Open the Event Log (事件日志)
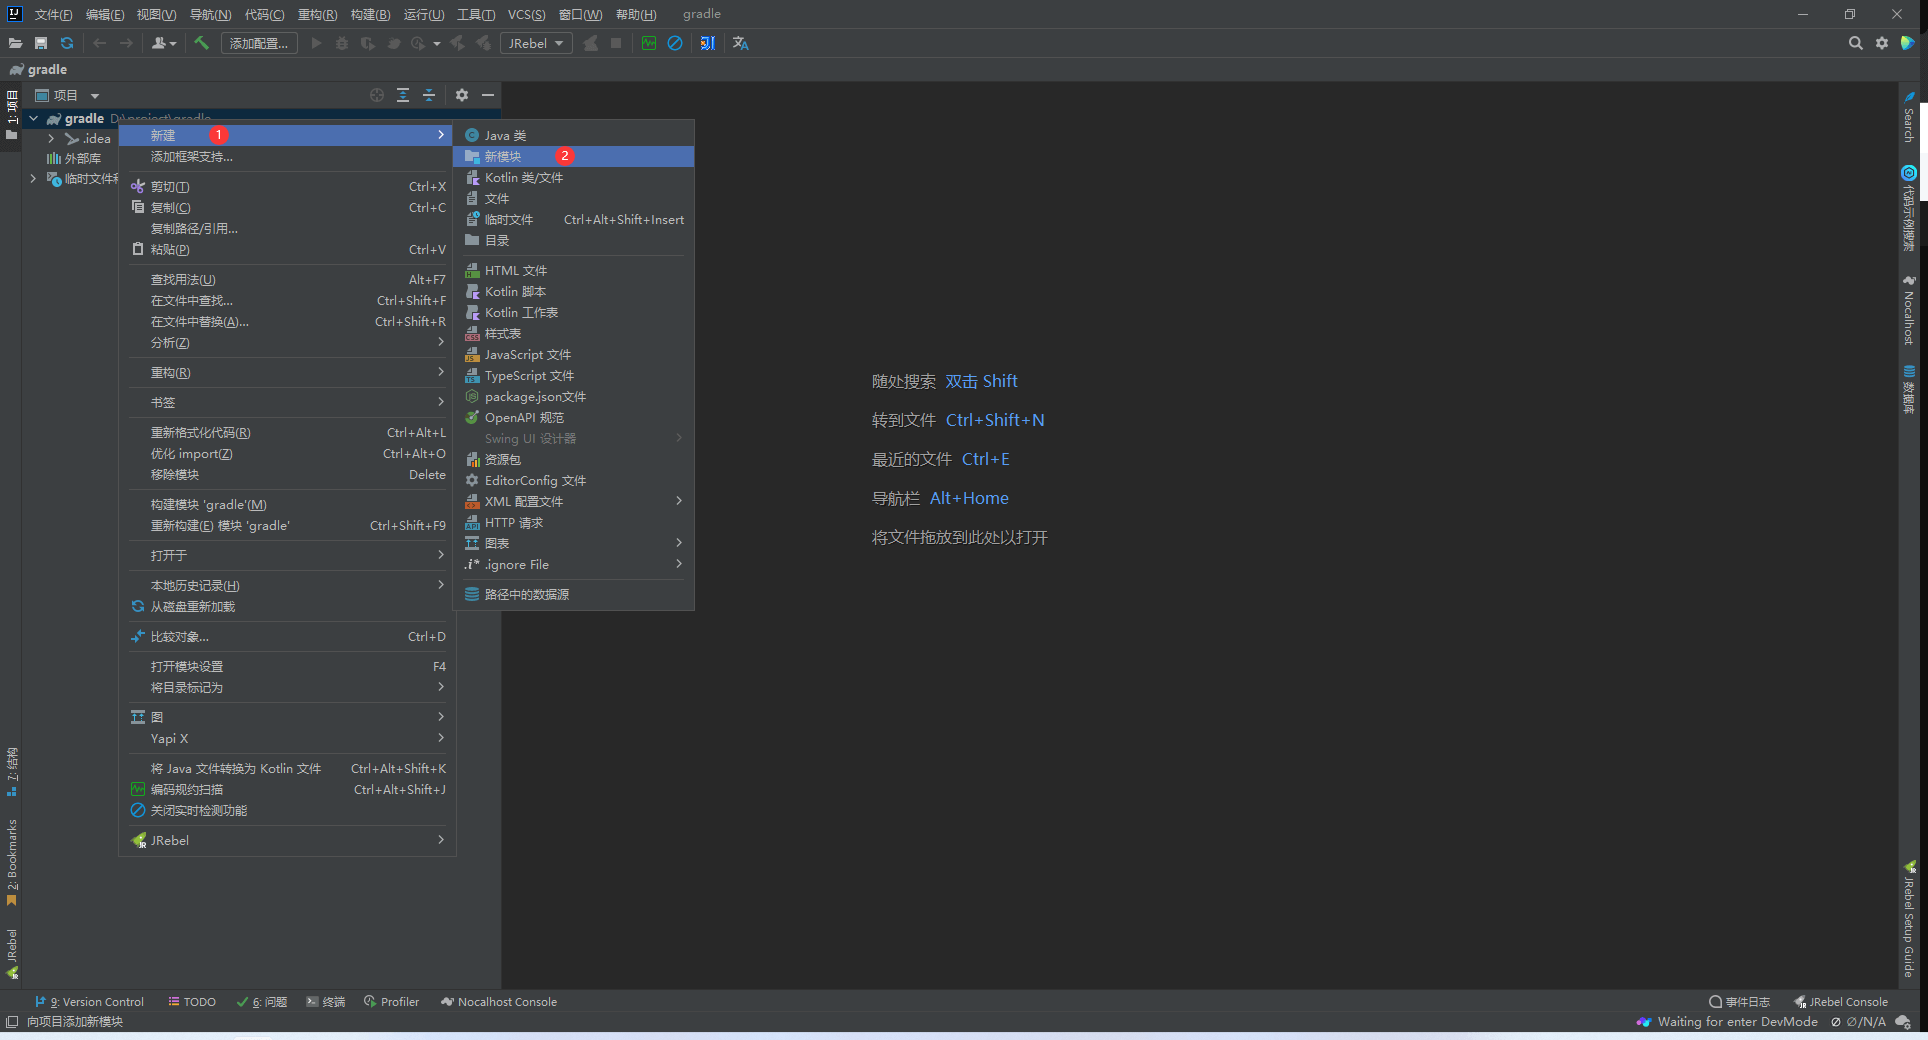The image size is (1928, 1040). click(1739, 1002)
